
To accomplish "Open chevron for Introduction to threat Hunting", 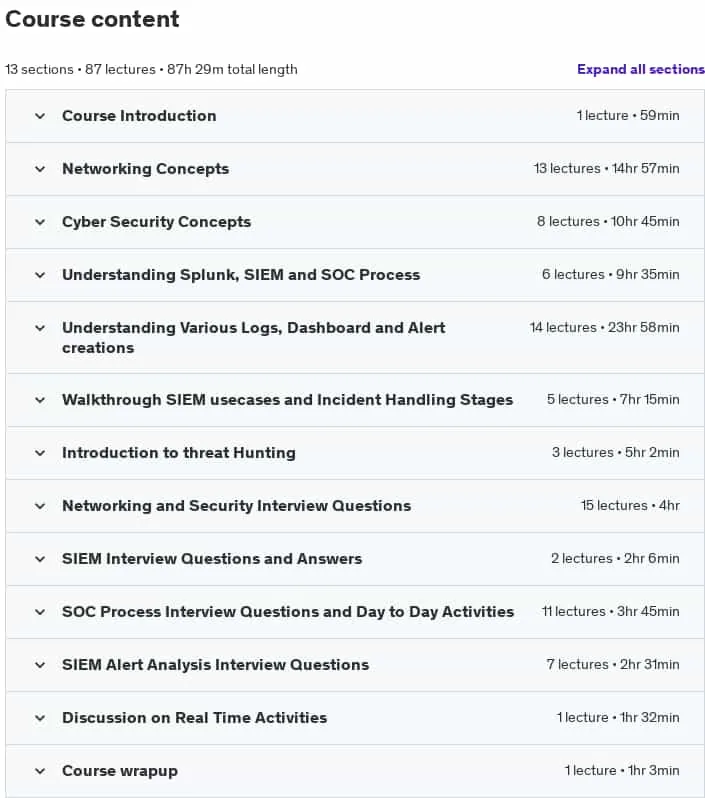I will click(x=40, y=453).
